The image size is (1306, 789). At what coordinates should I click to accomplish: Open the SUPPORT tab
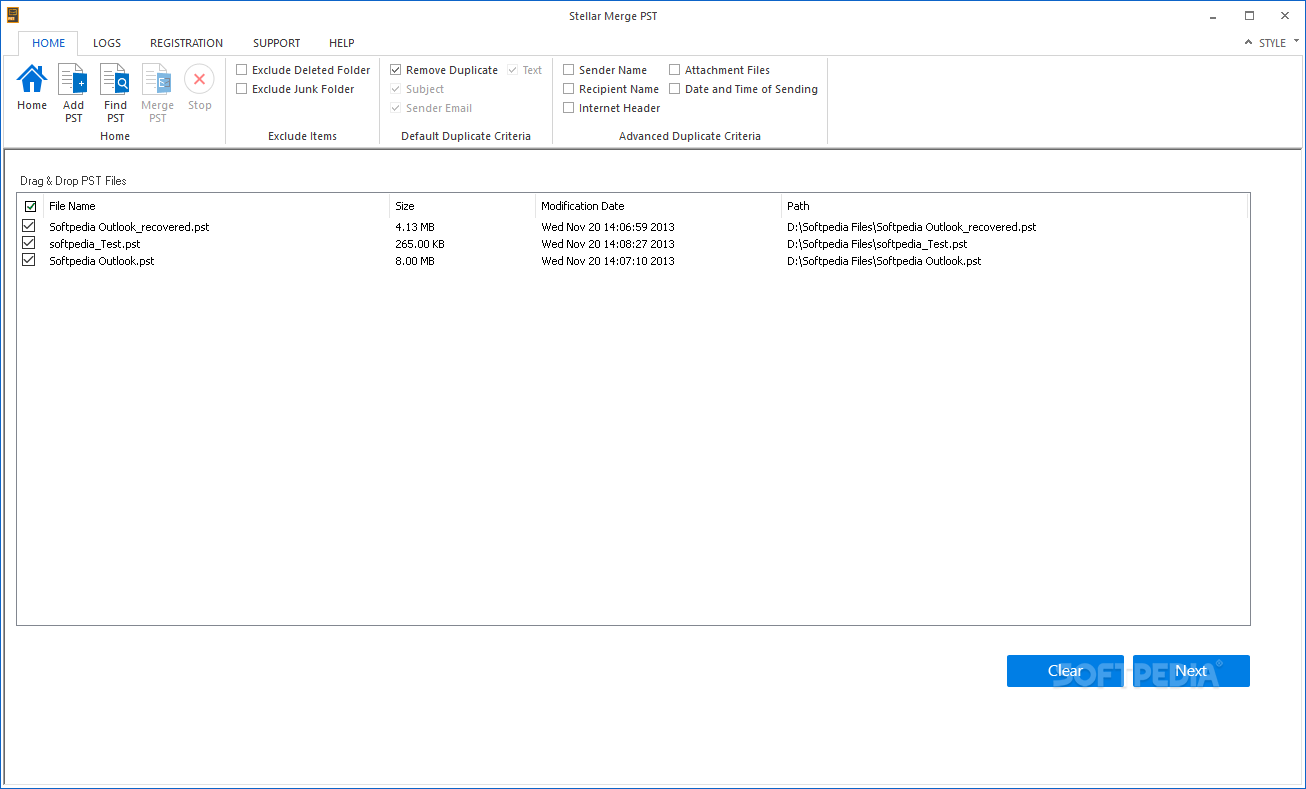(276, 43)
